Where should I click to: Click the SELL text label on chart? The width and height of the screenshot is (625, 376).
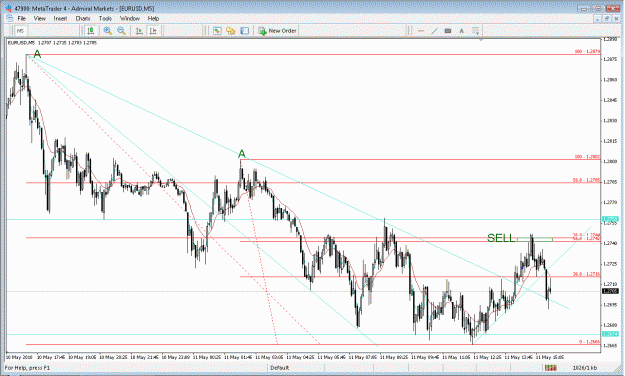click(x=501, y=238)
